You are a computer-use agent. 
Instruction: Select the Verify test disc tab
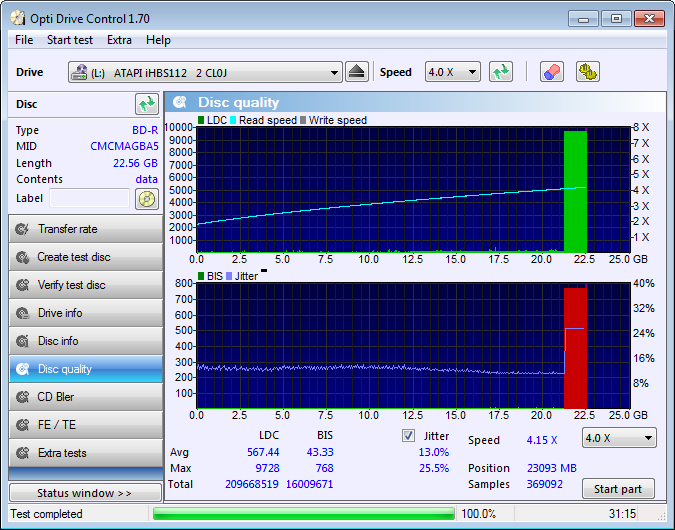[86, 285]
